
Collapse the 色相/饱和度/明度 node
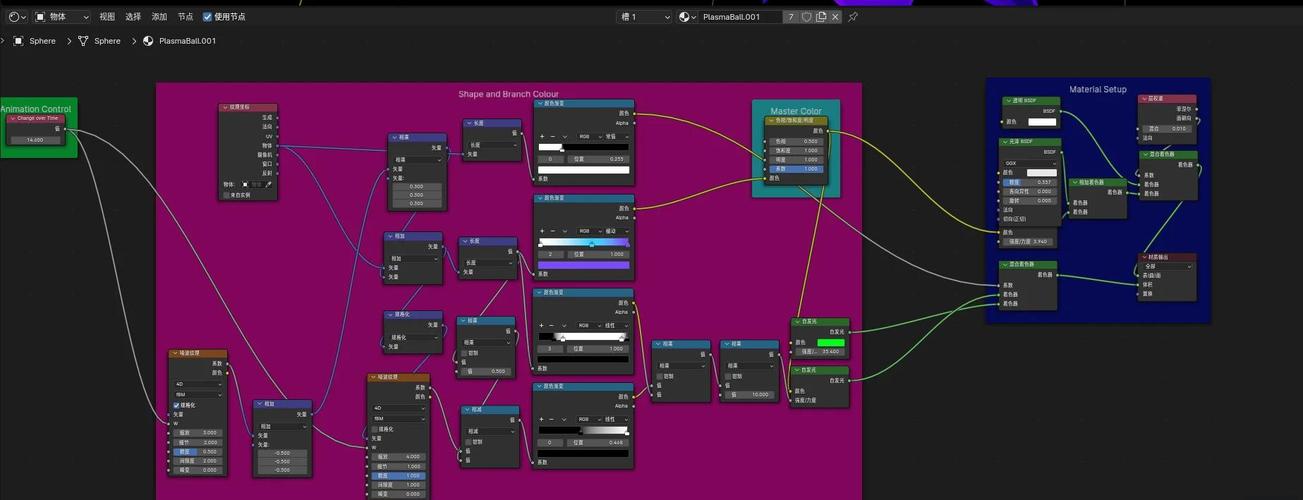771,121
